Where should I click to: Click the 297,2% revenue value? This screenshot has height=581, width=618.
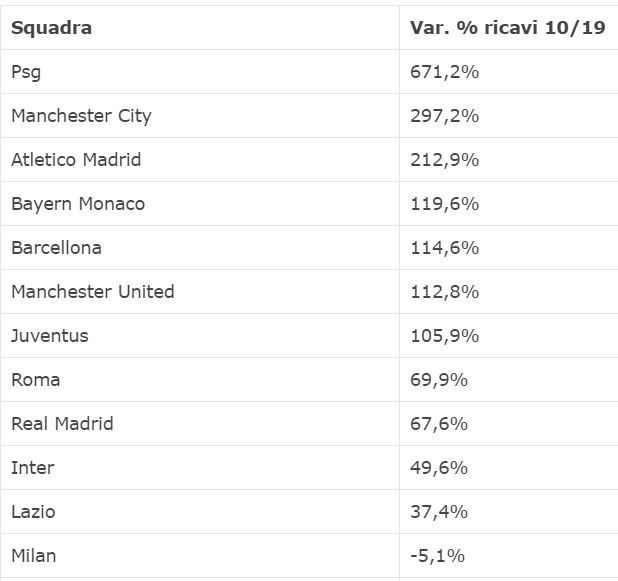click(444, 116)
